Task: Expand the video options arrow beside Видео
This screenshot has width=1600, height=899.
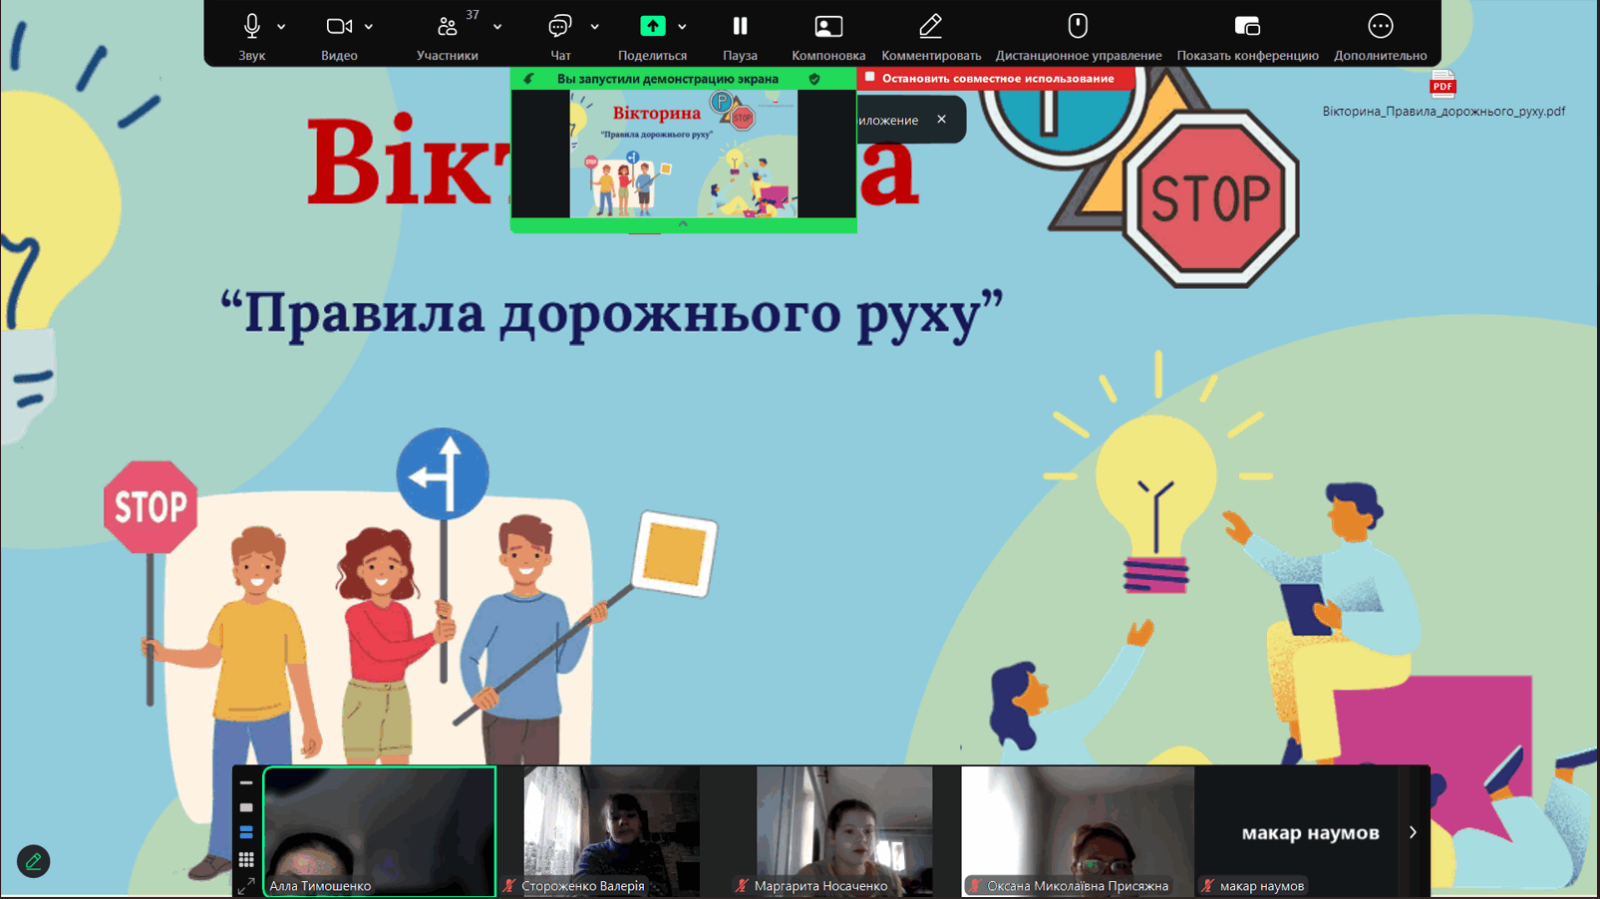Action: click(x=369, y=27)
